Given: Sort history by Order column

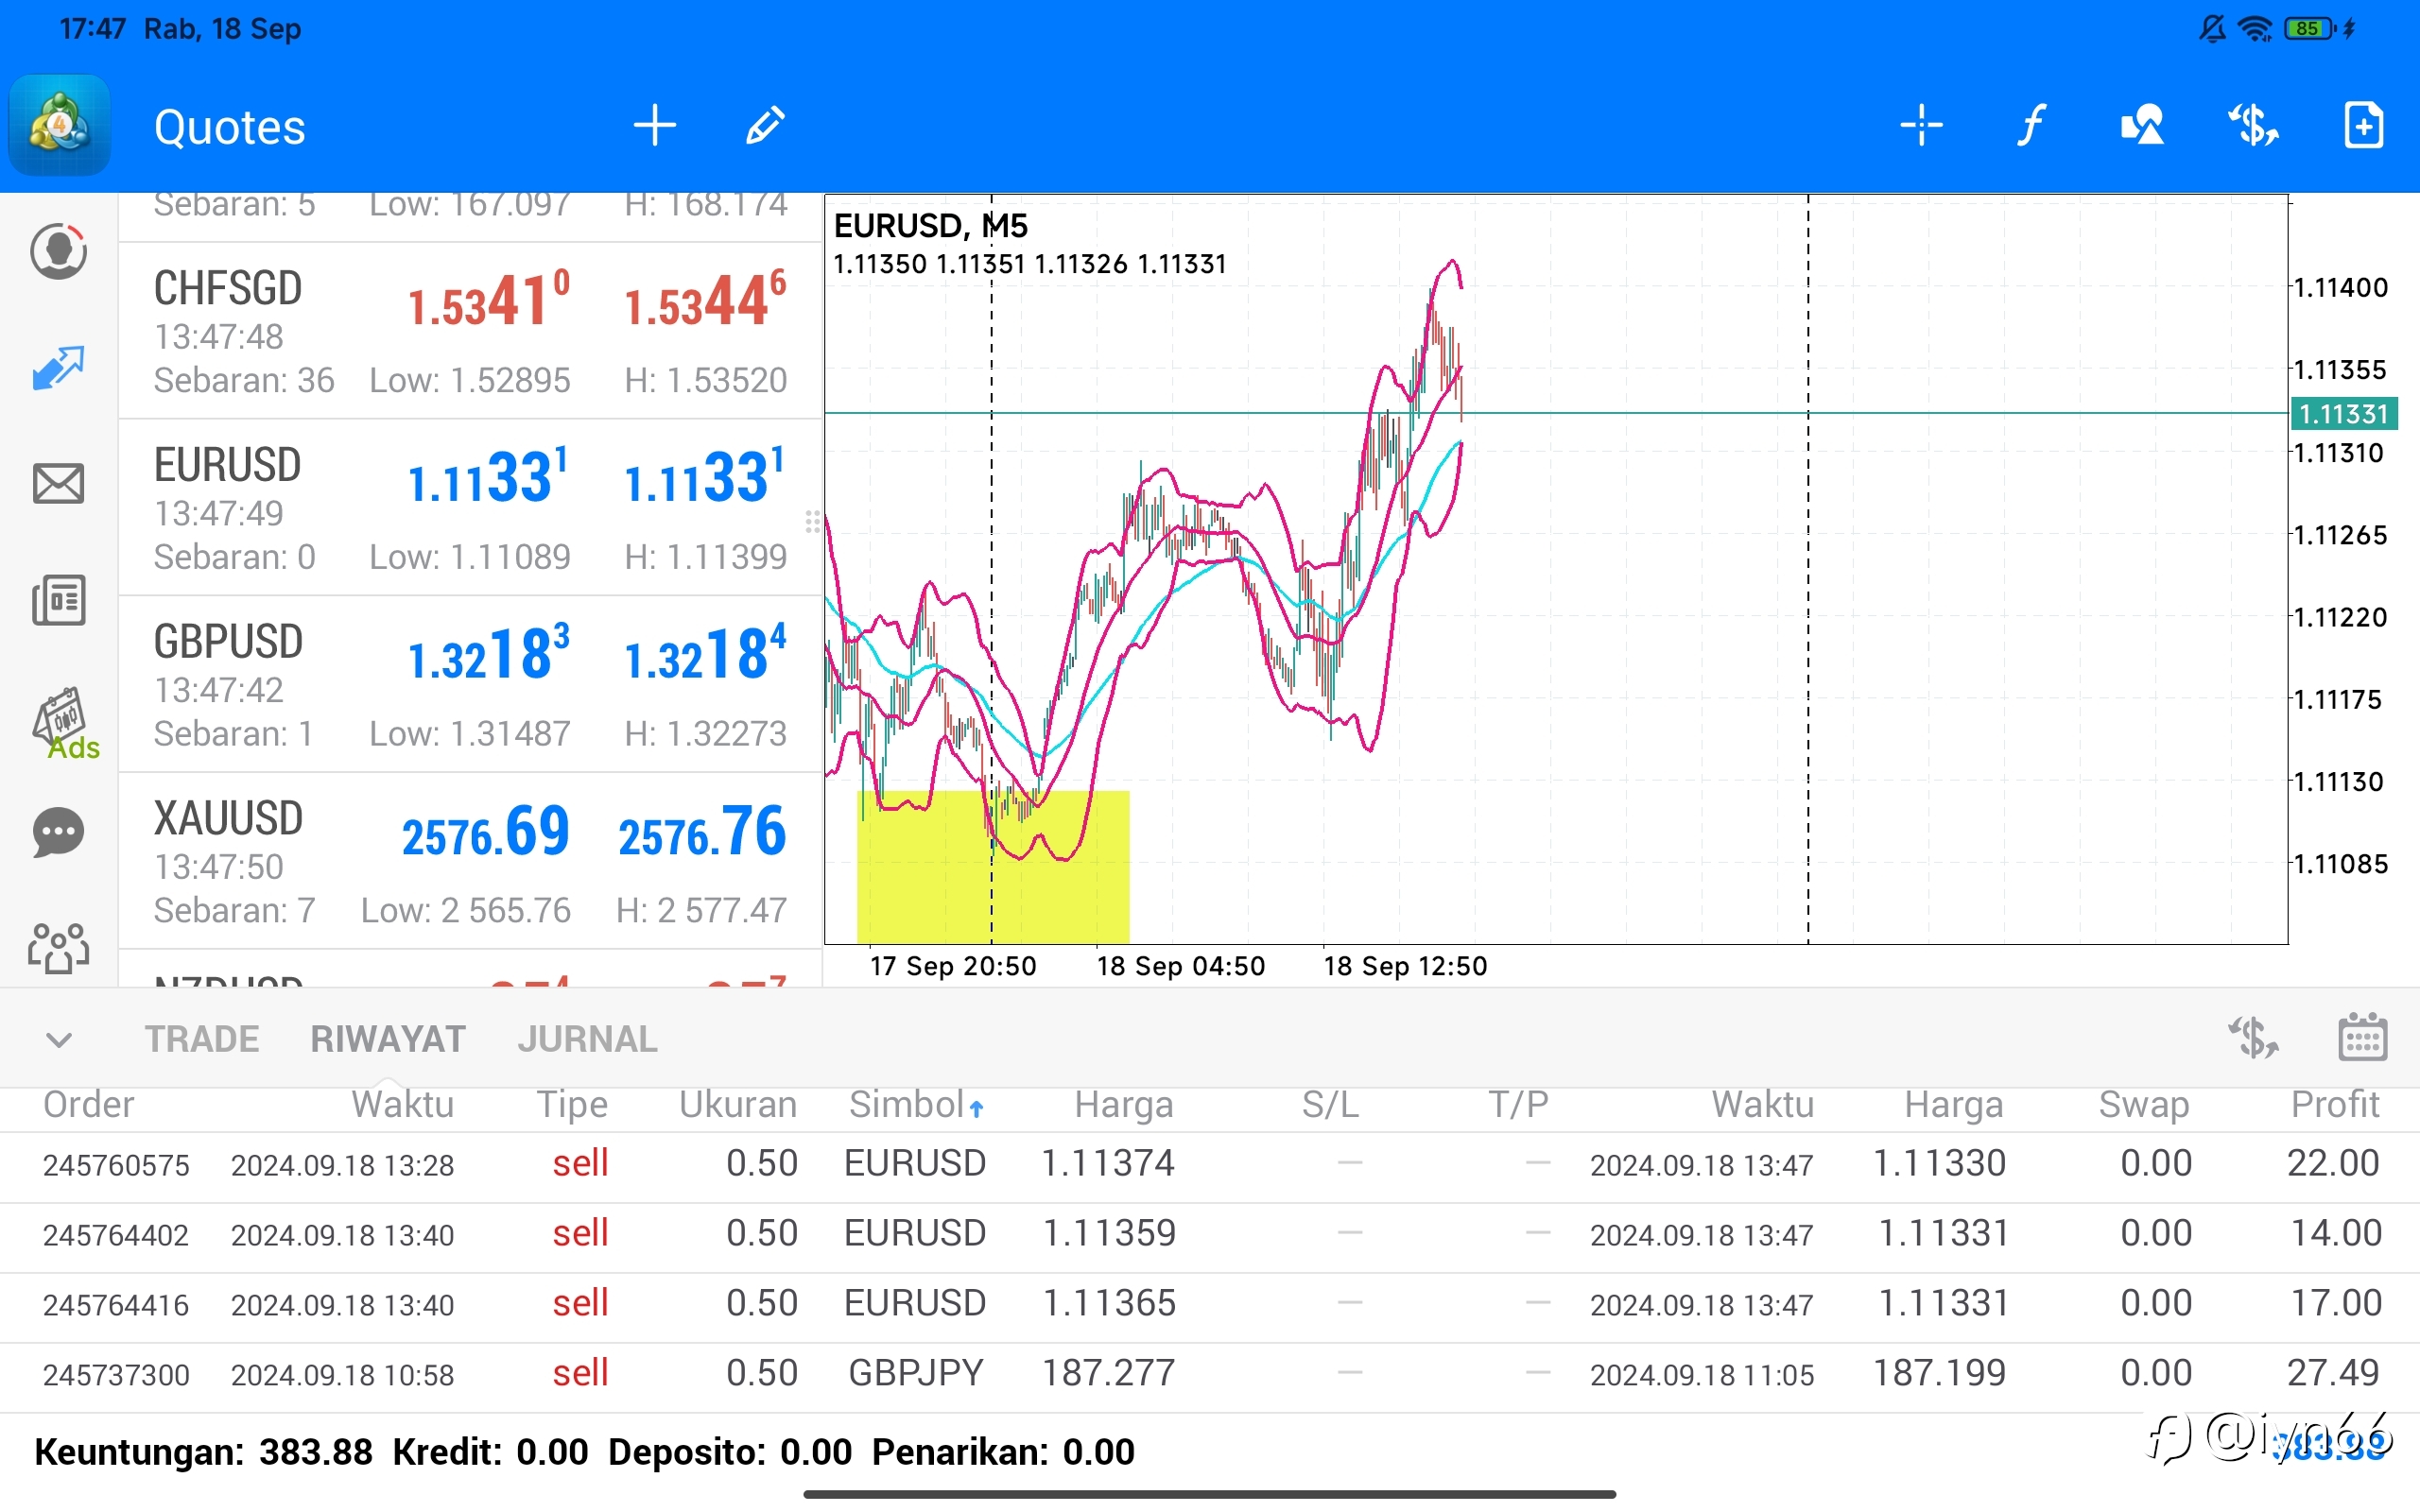Looking at the screenshot, I should (x=88, y=1105).
